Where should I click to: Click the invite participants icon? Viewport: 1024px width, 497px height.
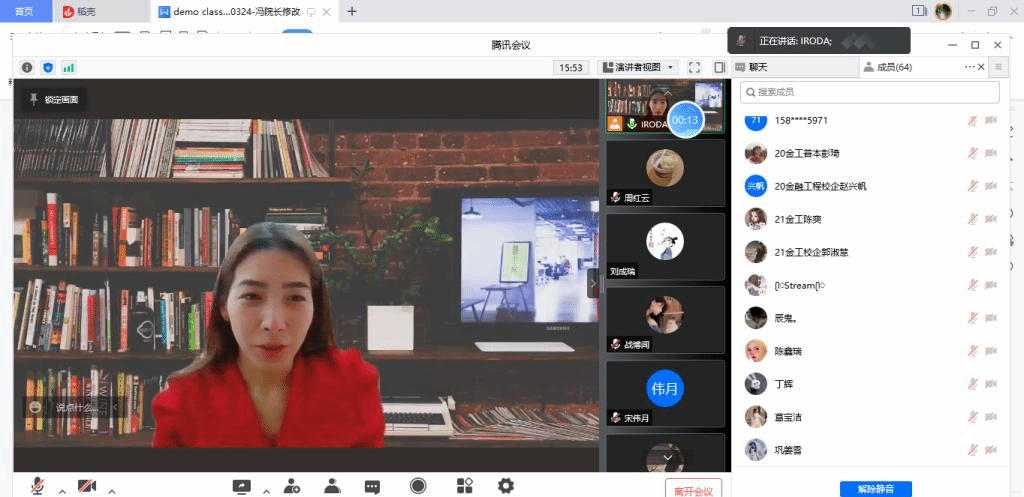pyautogui.click(x=292, y=486)
